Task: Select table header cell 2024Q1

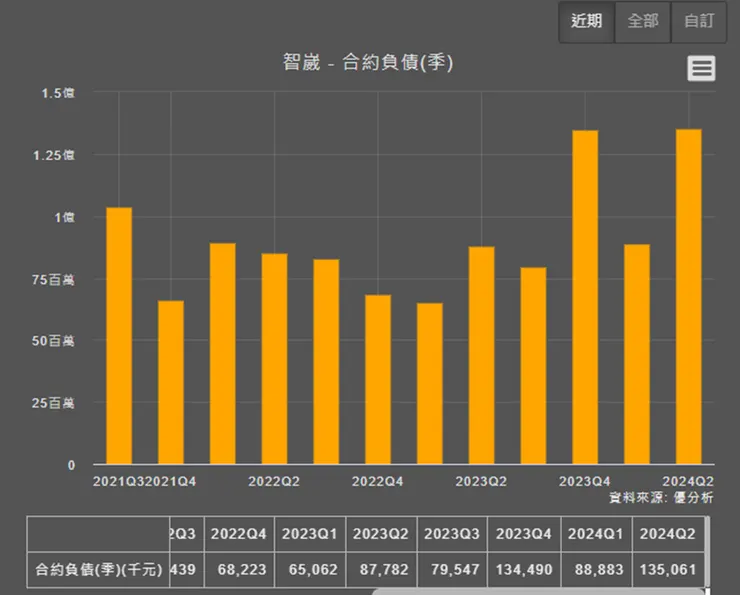Action: (x=596, y=534)
